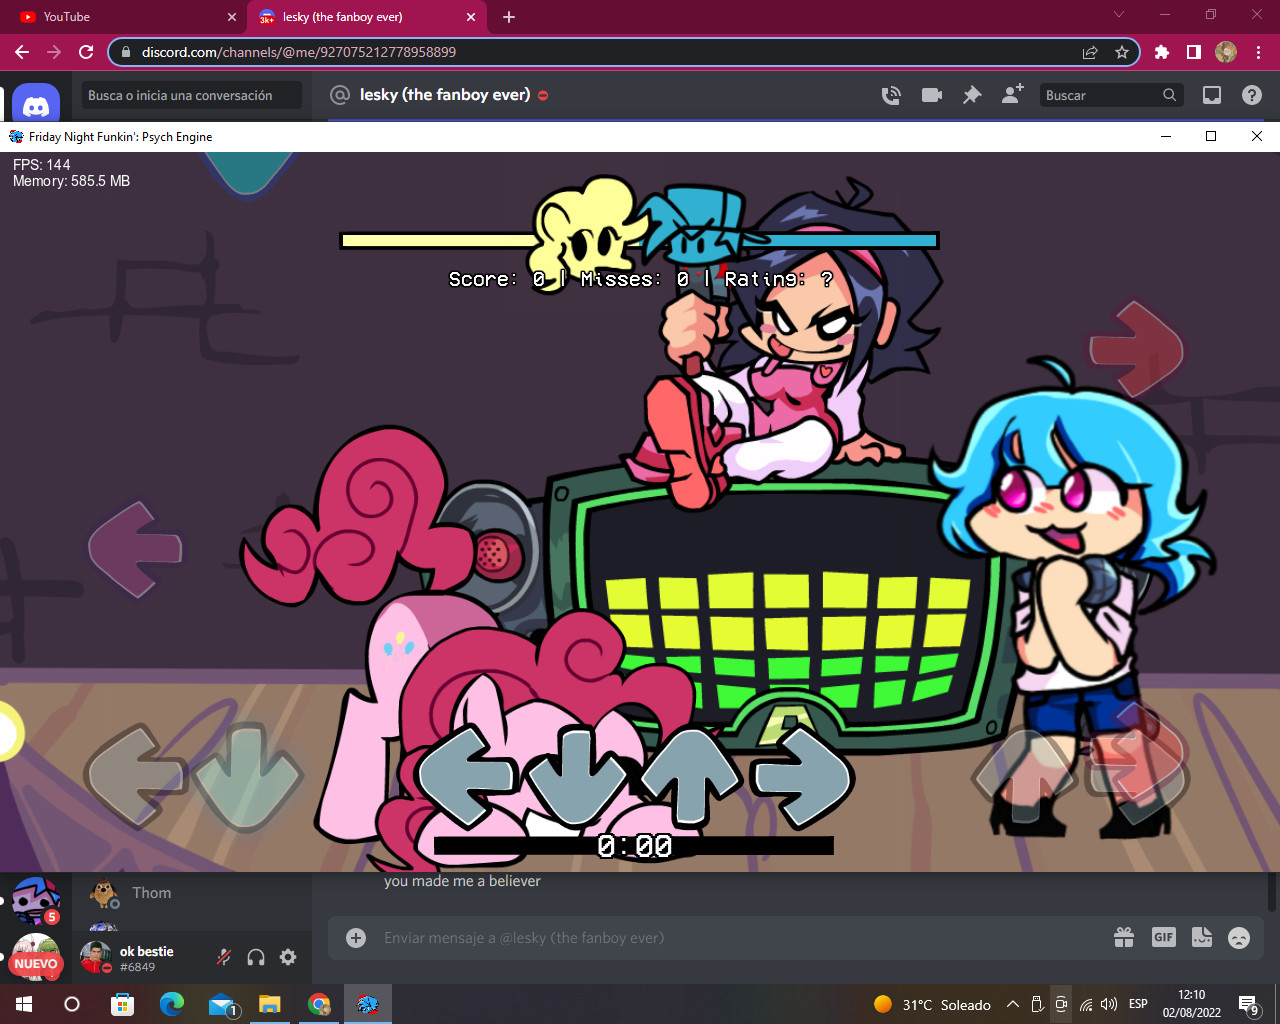Open the Discord inbox icon
Screen dimensions: 1280x1024
[1212, 95]
